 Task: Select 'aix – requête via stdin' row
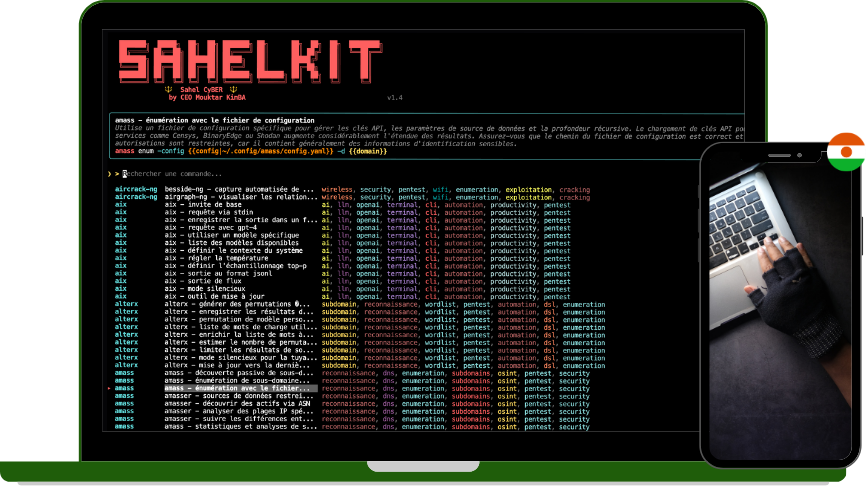(x=342, y=212)
